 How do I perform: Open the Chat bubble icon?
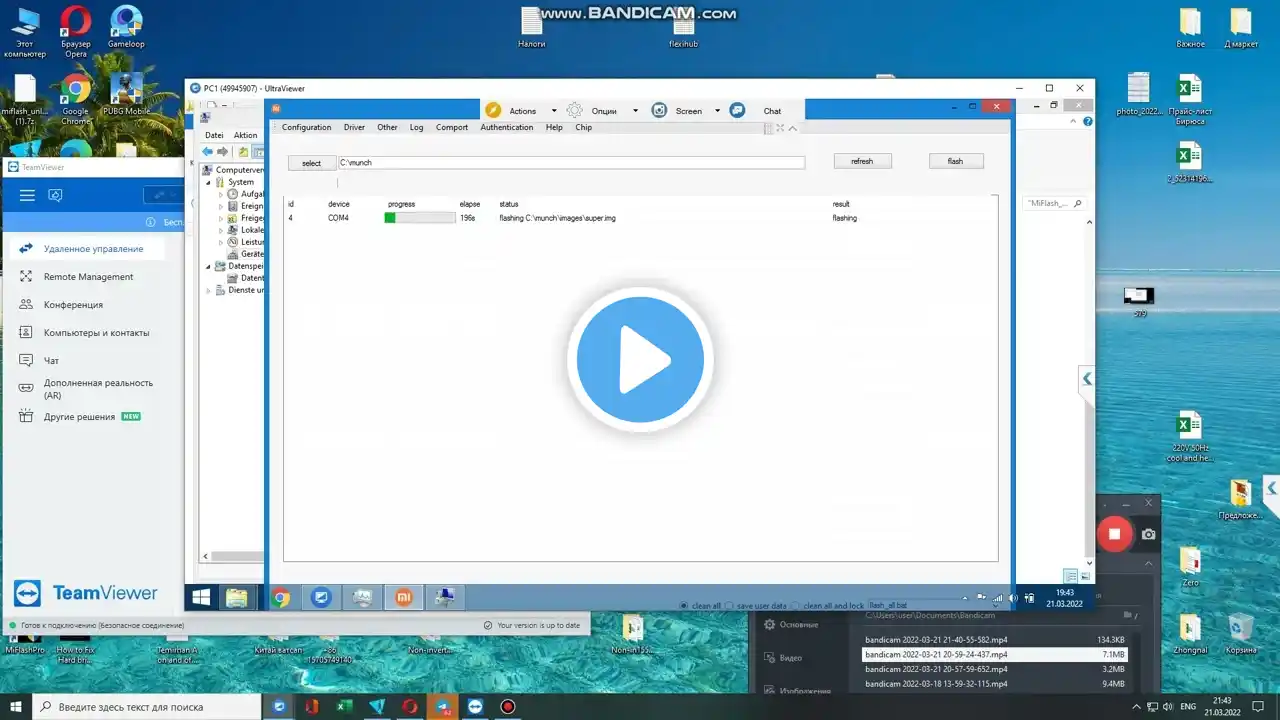click(x=737, y=111)
